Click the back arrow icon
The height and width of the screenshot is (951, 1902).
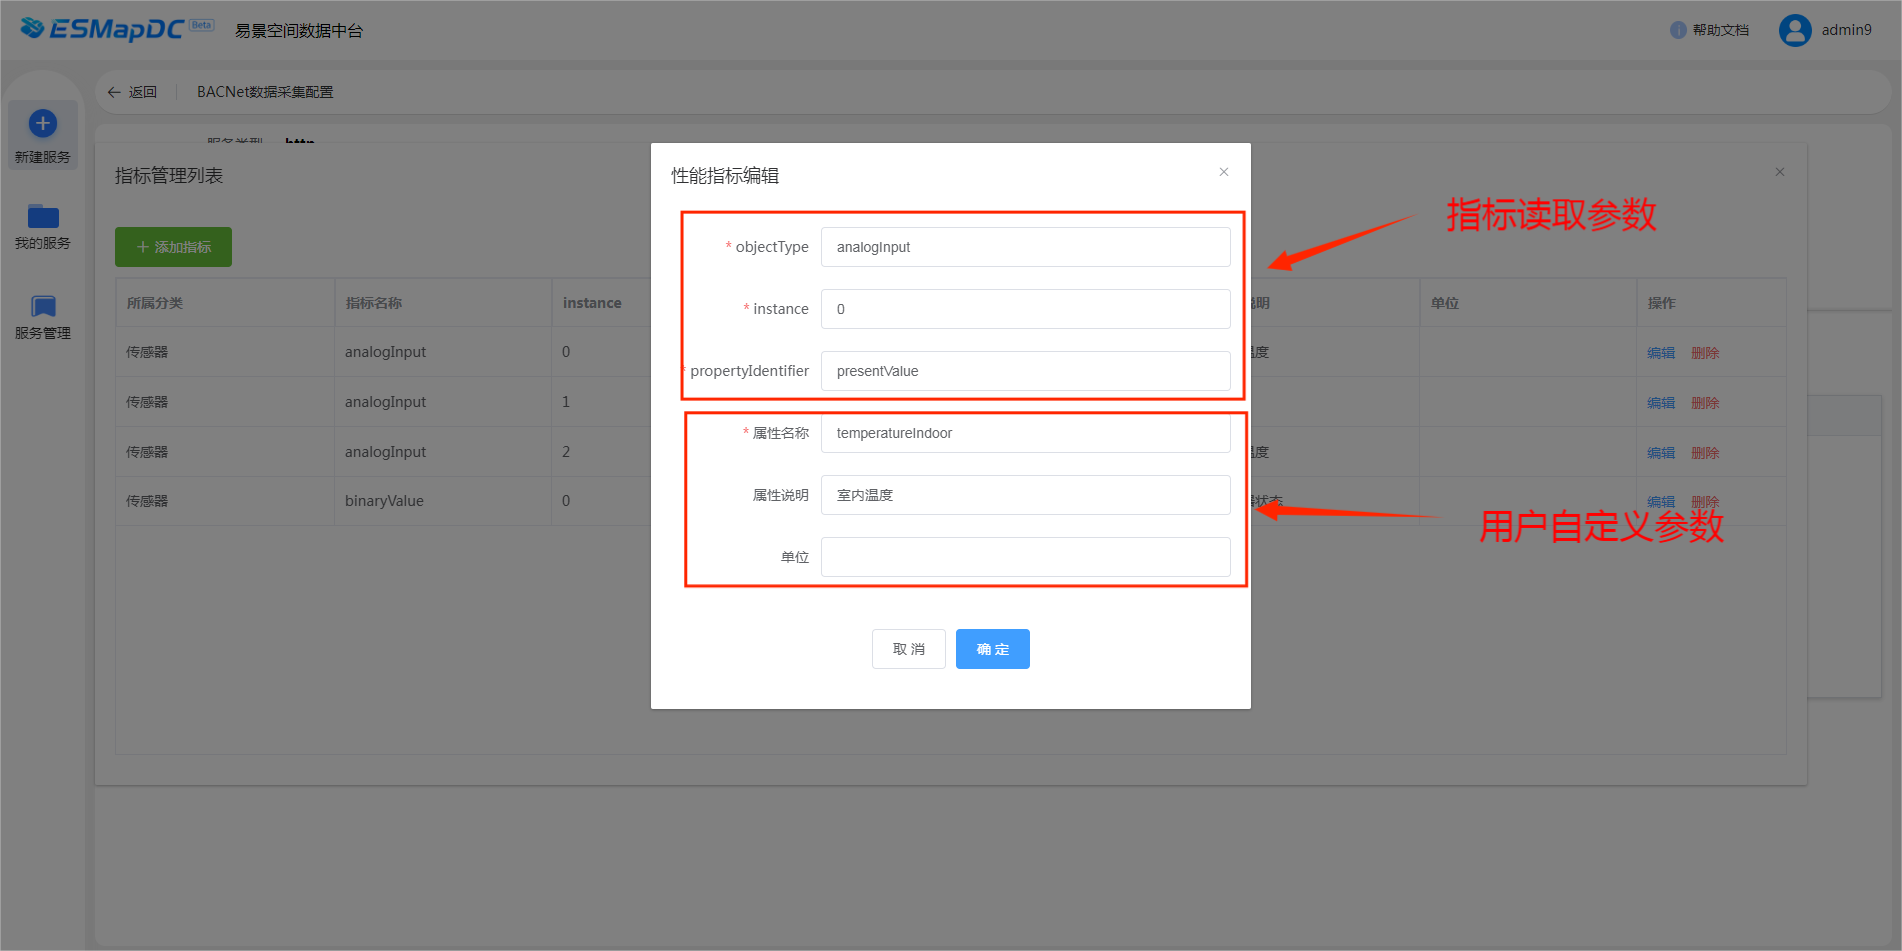point(114,92)
